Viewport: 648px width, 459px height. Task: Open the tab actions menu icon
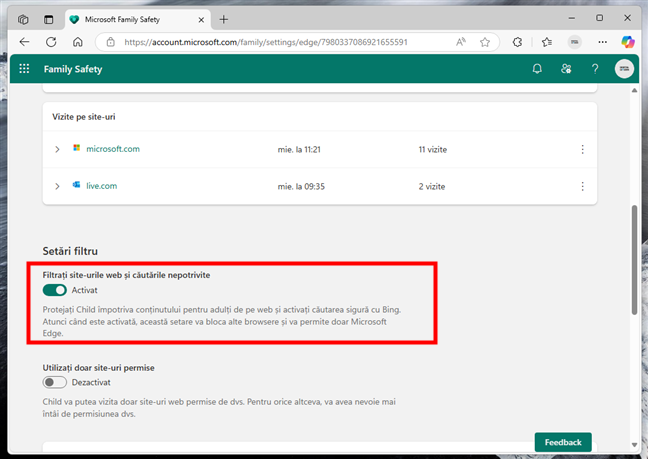(x=49, y=19)
